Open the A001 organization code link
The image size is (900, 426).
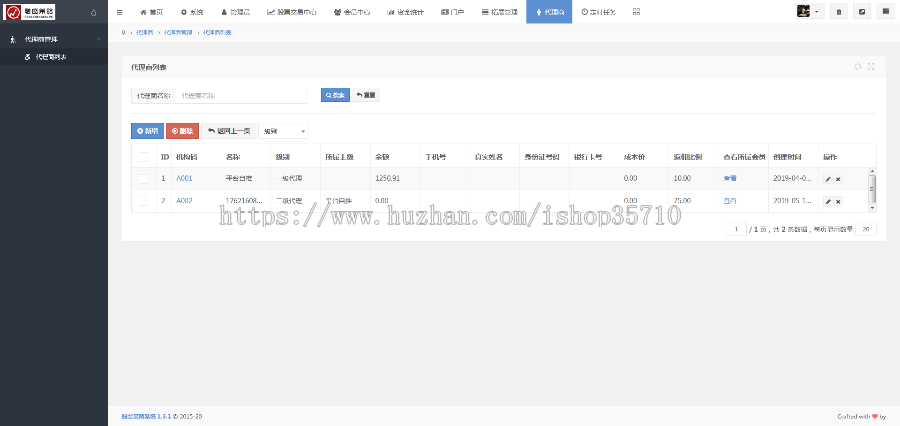click(x=184, y=179)
